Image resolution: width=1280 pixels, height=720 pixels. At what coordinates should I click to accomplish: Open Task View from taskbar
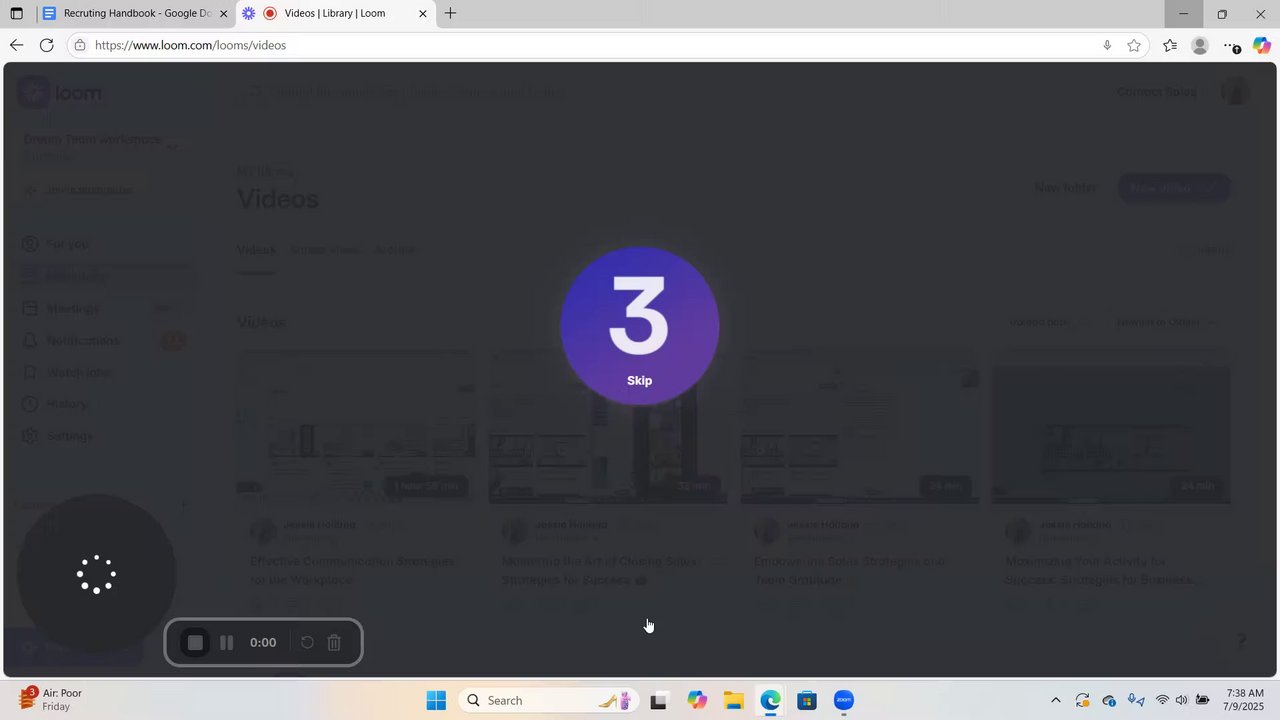coord(658,700)
